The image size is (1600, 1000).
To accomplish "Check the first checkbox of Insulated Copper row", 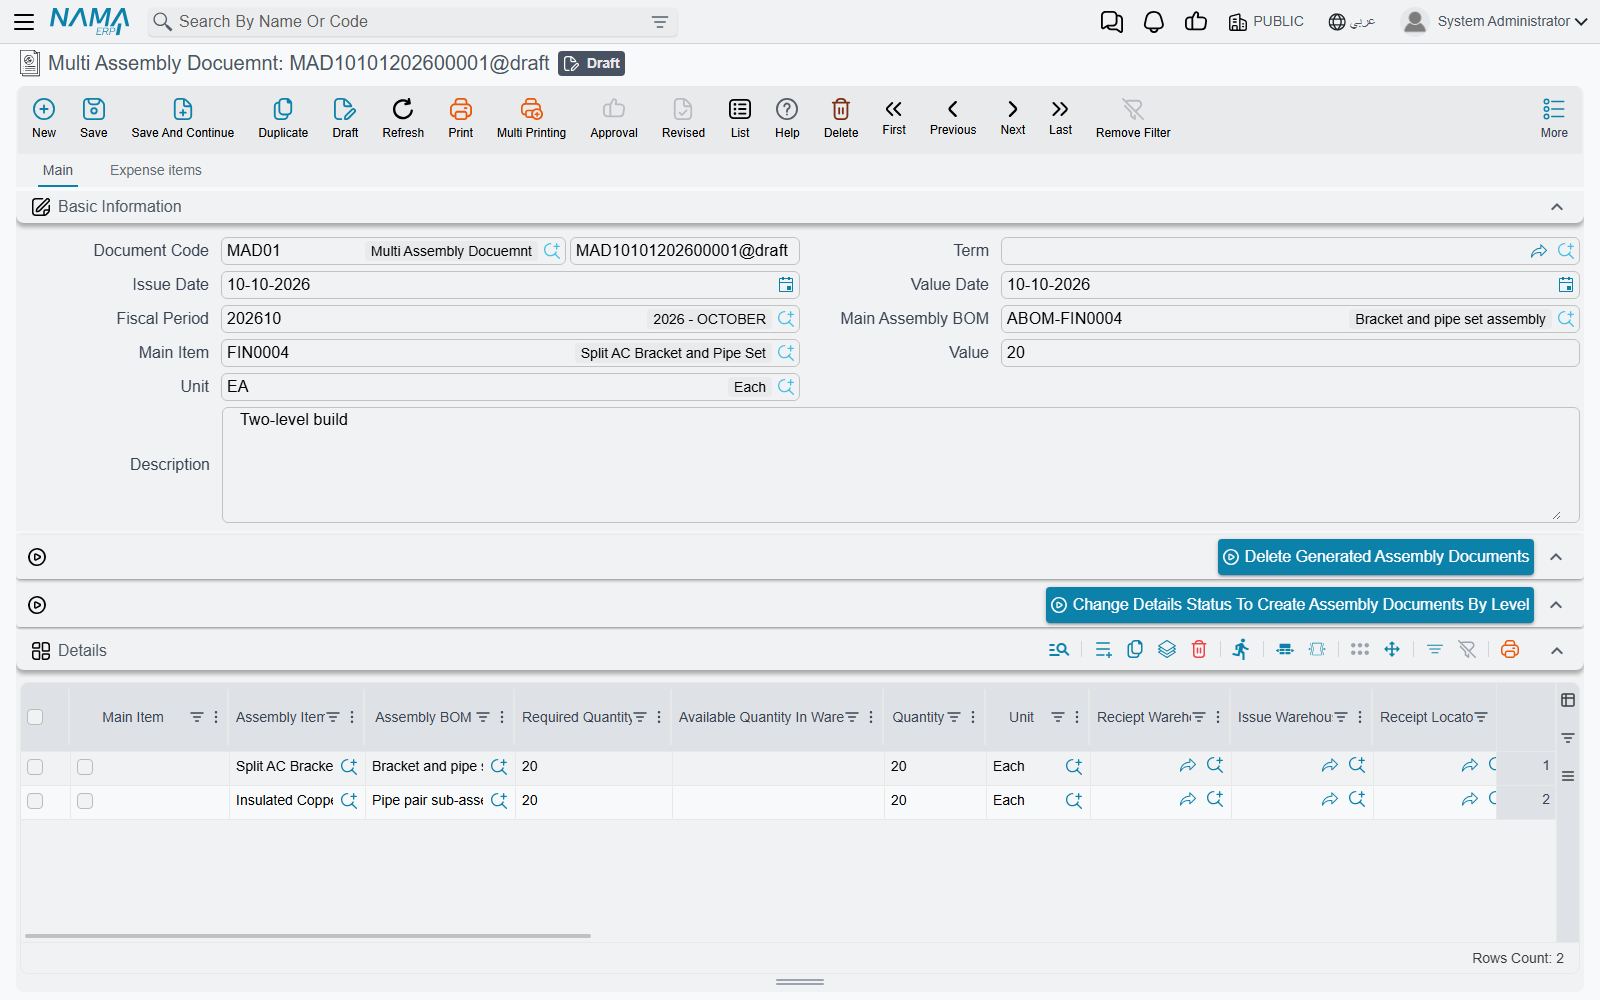I will tap(35, 801).
